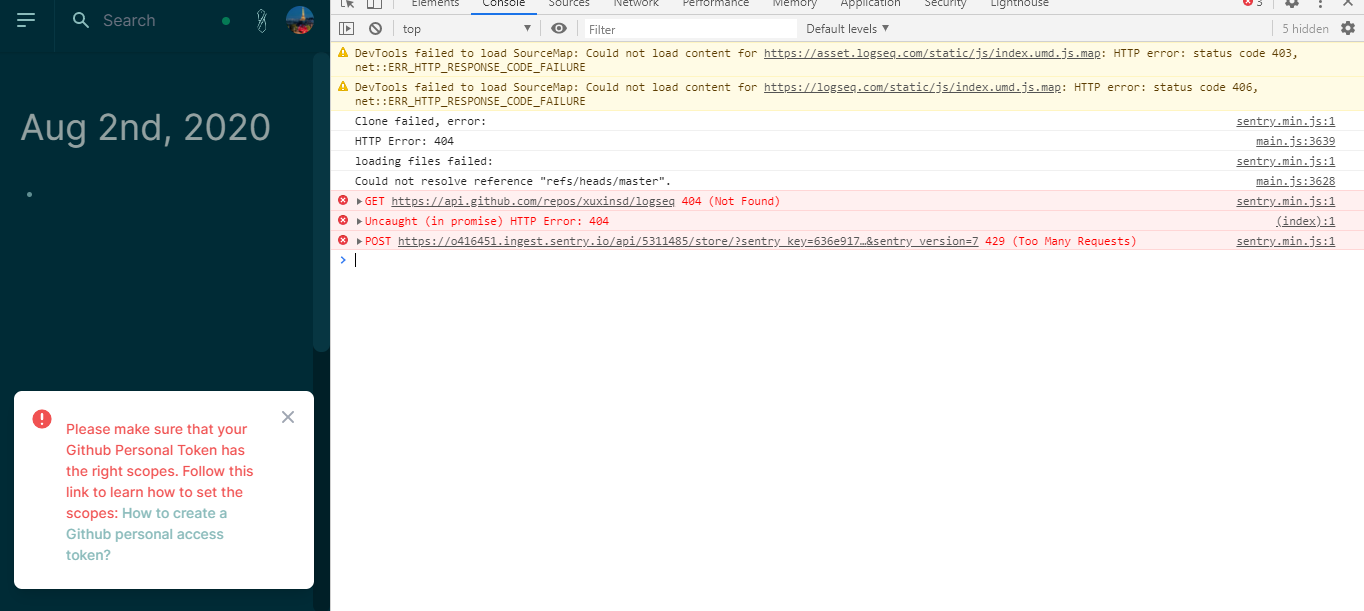Viewport: 1364px width, 611px height.
Task: Show the console sidebar
Action: pyautogui.click(x=347, y=29)
